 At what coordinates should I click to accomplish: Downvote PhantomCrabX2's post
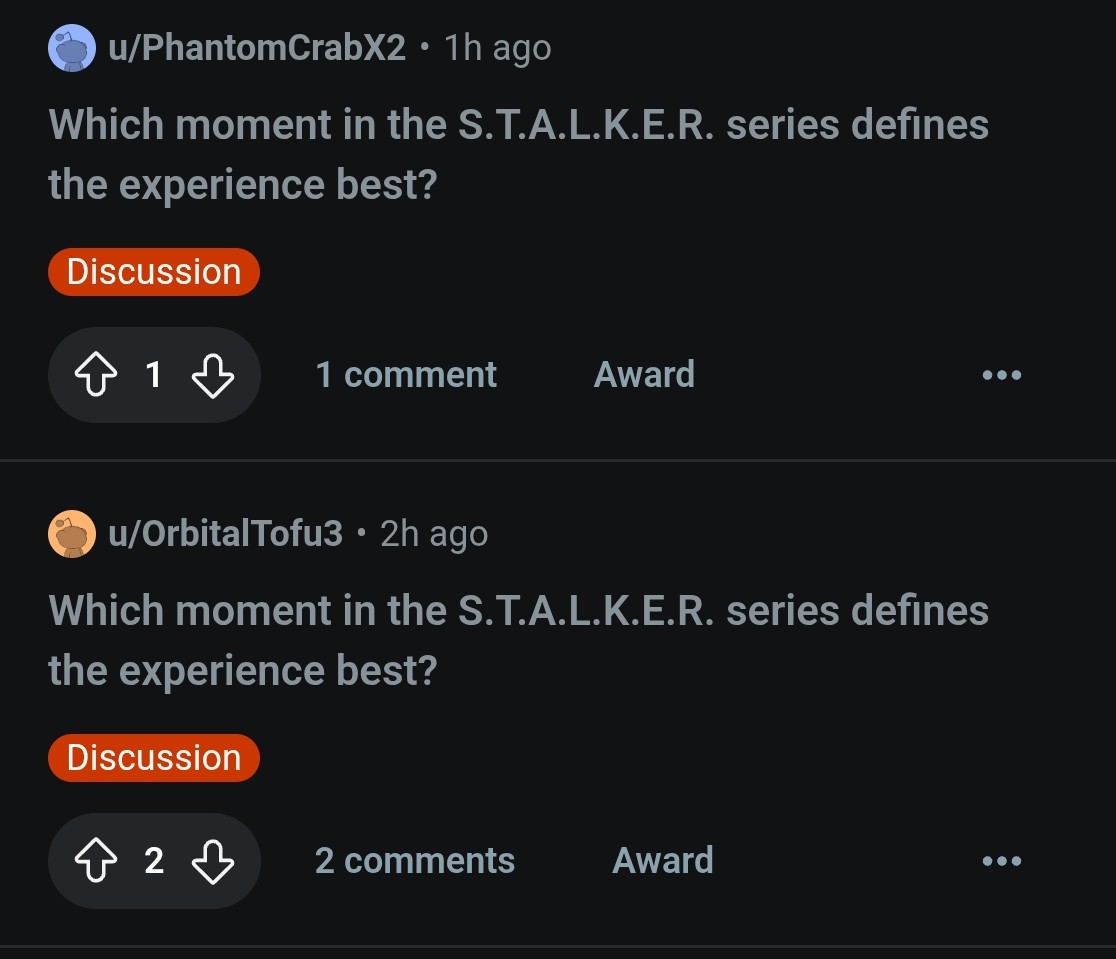(212, 375)
